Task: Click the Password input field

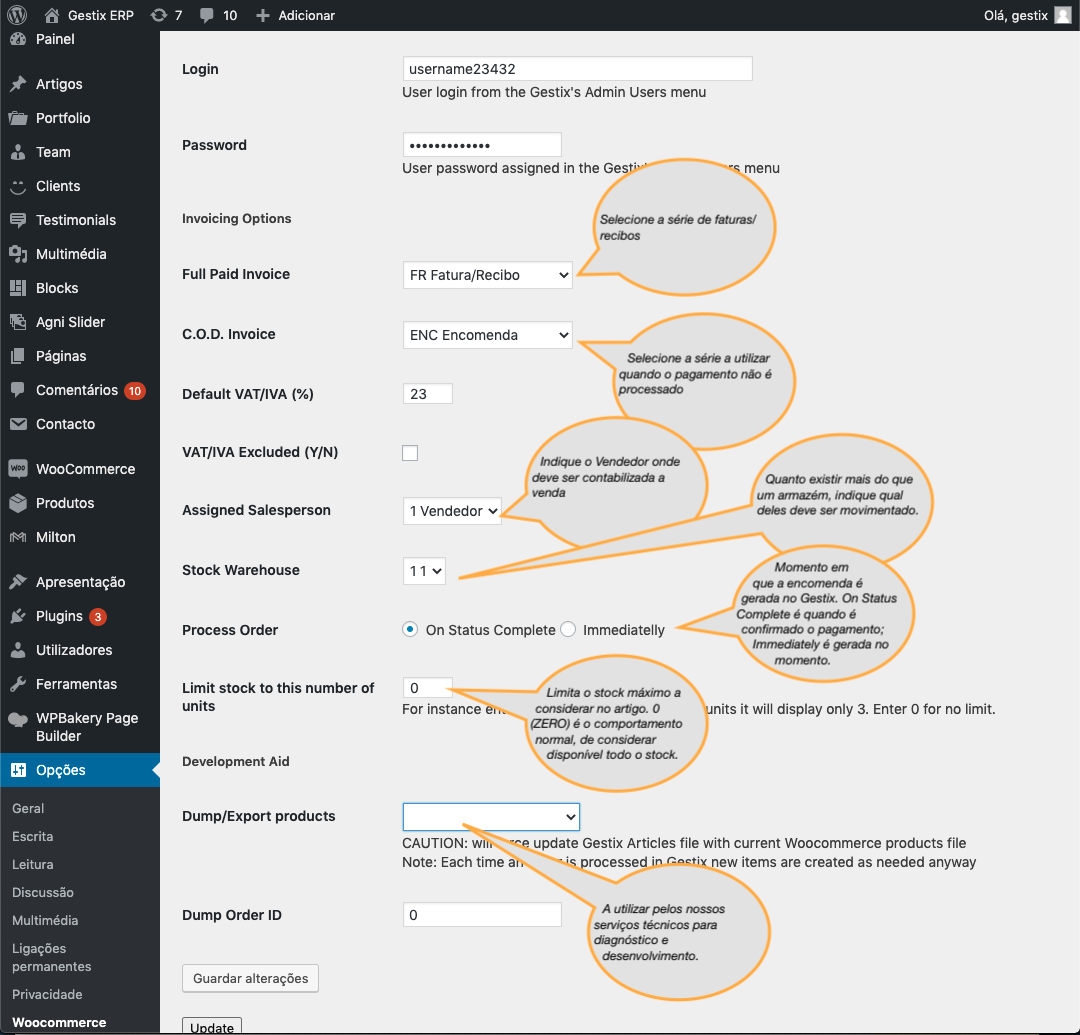Action: click(482, 145)
